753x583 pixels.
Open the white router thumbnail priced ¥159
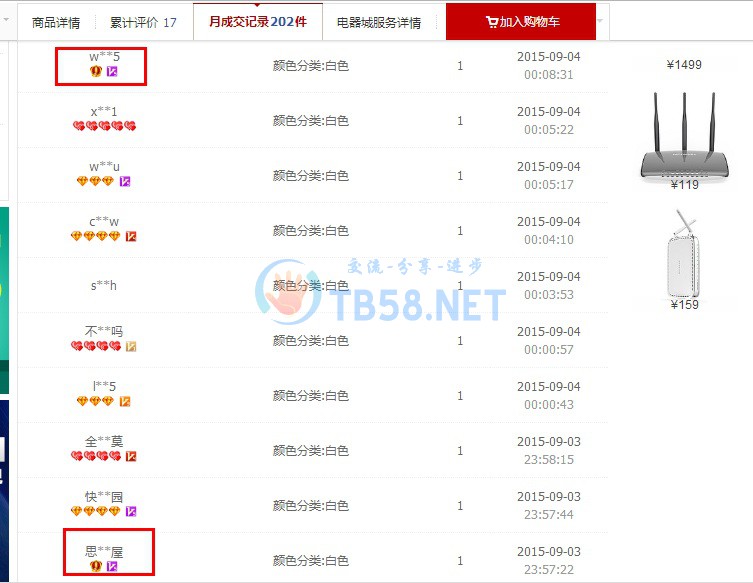click(684, 254)
